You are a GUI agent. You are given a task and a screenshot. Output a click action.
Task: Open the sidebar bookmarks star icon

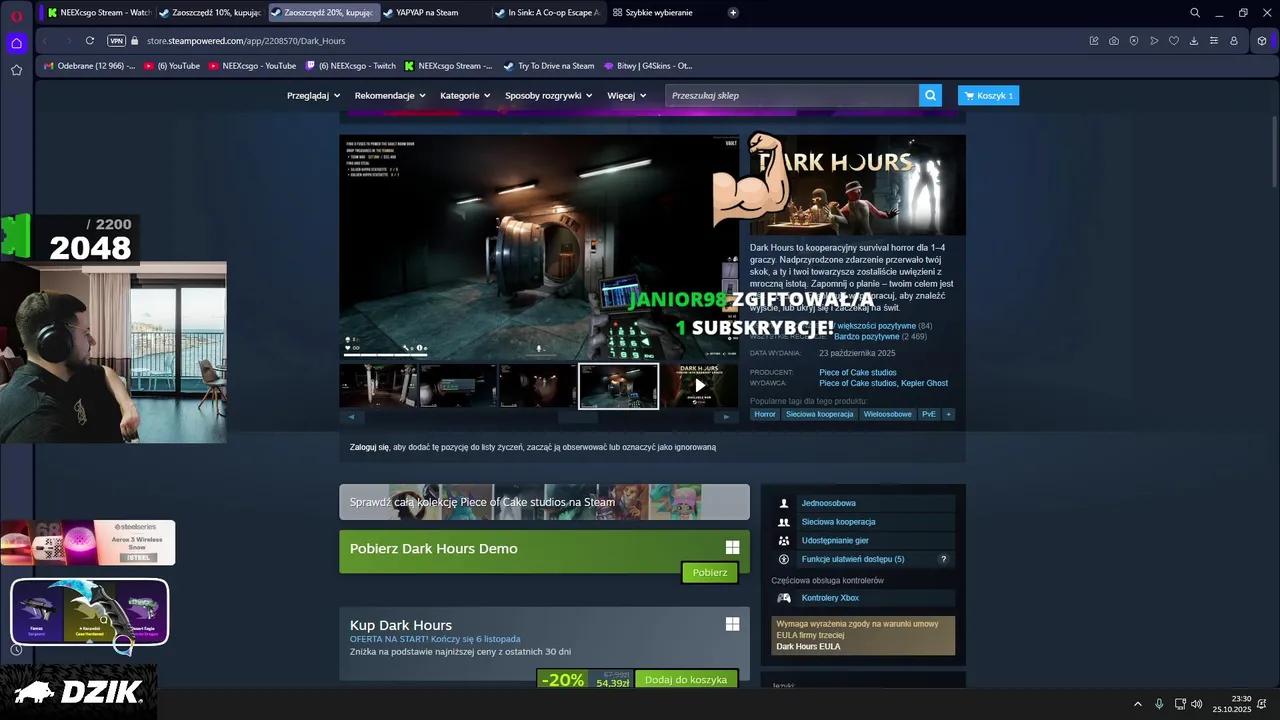pos(16,70)
